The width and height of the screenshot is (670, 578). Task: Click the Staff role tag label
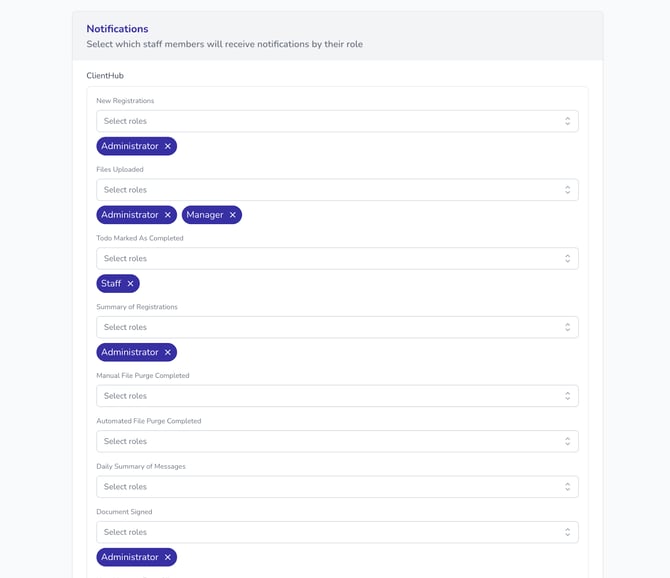click(111, 284)
